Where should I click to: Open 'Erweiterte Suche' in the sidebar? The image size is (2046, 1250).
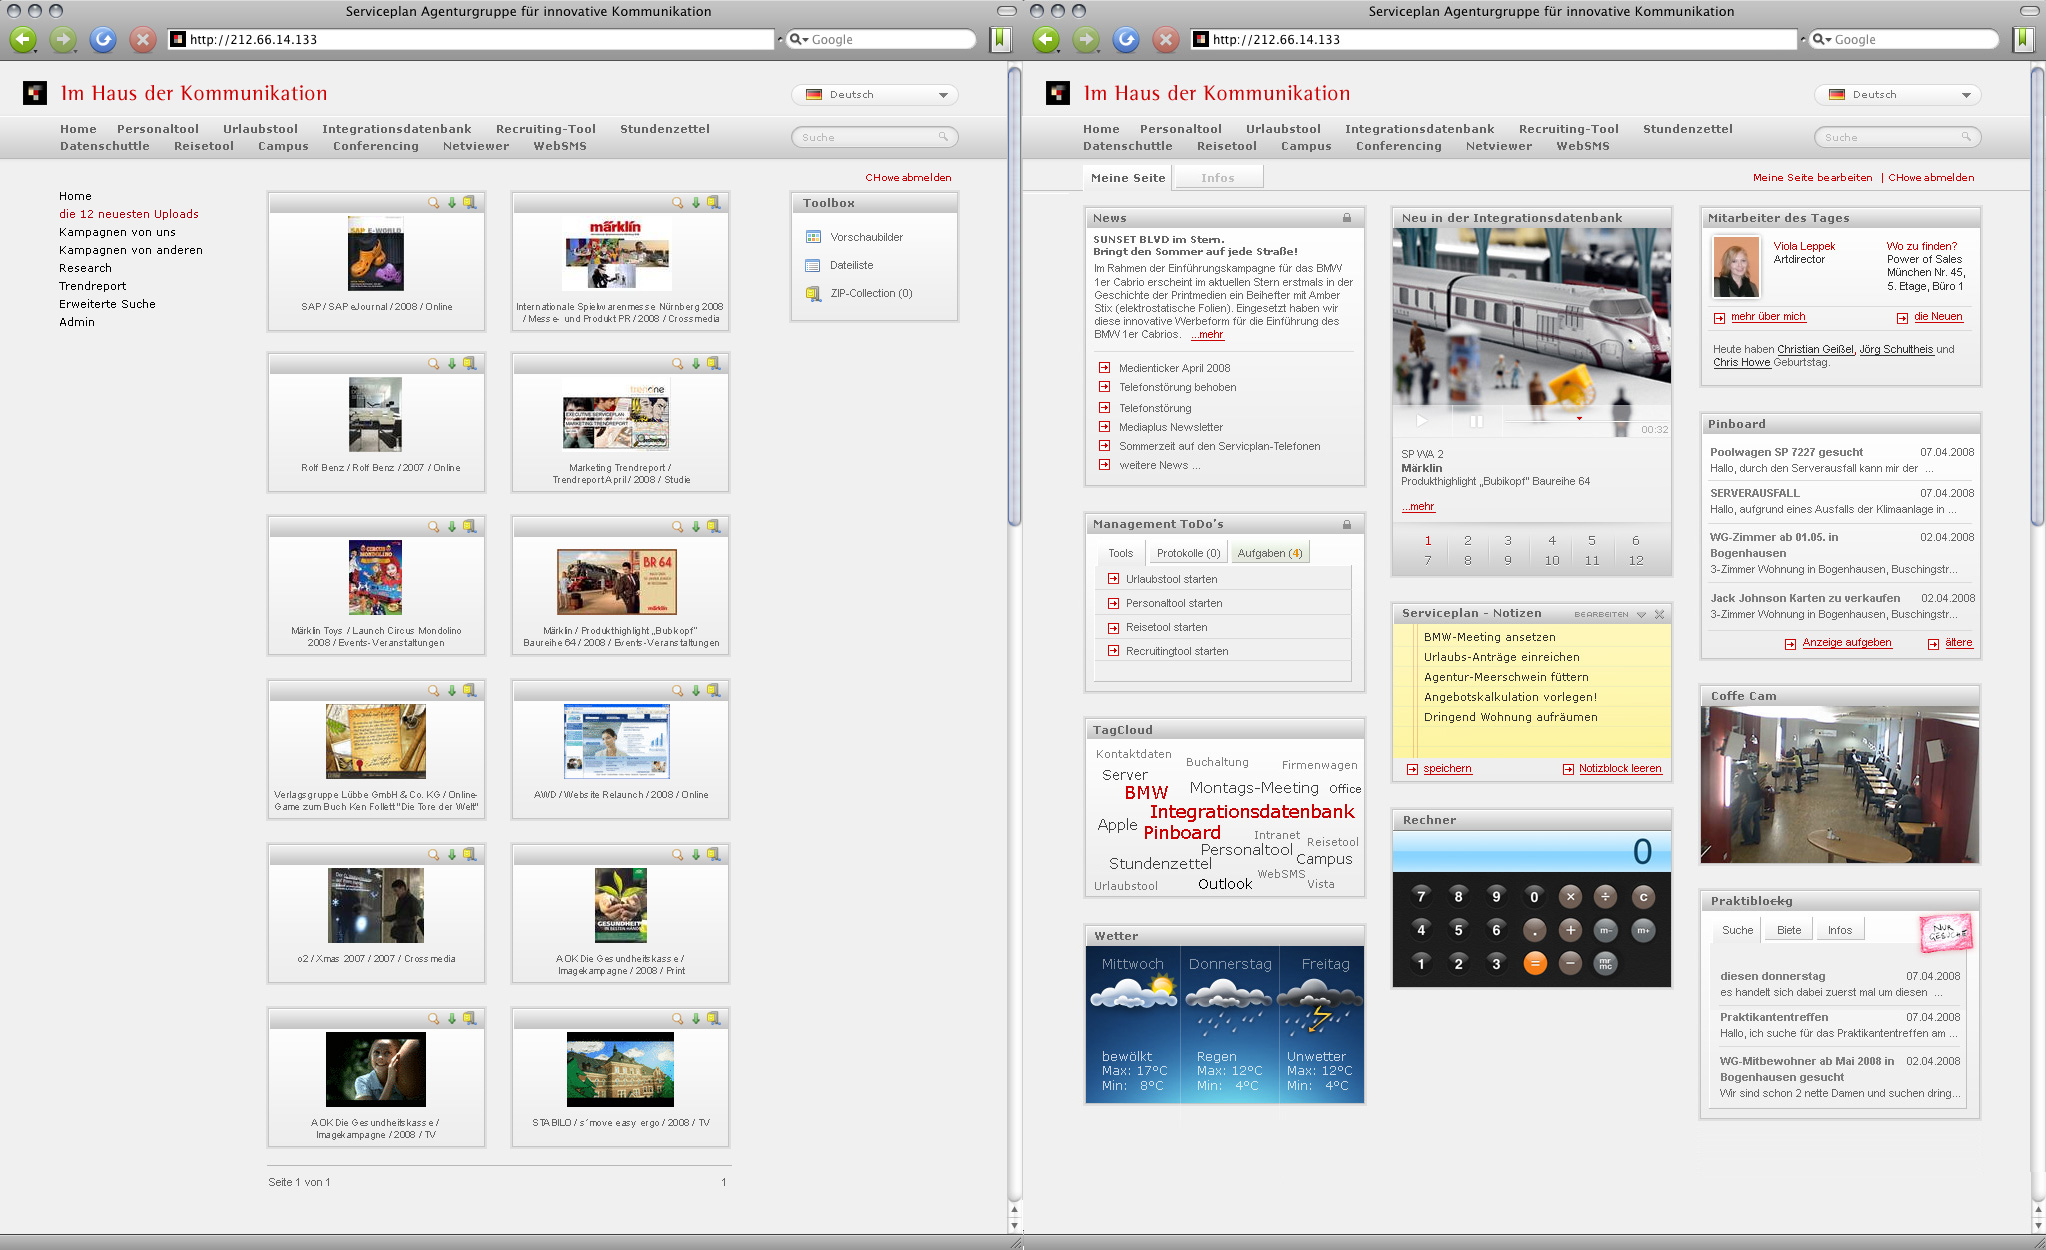coord(107,304)
